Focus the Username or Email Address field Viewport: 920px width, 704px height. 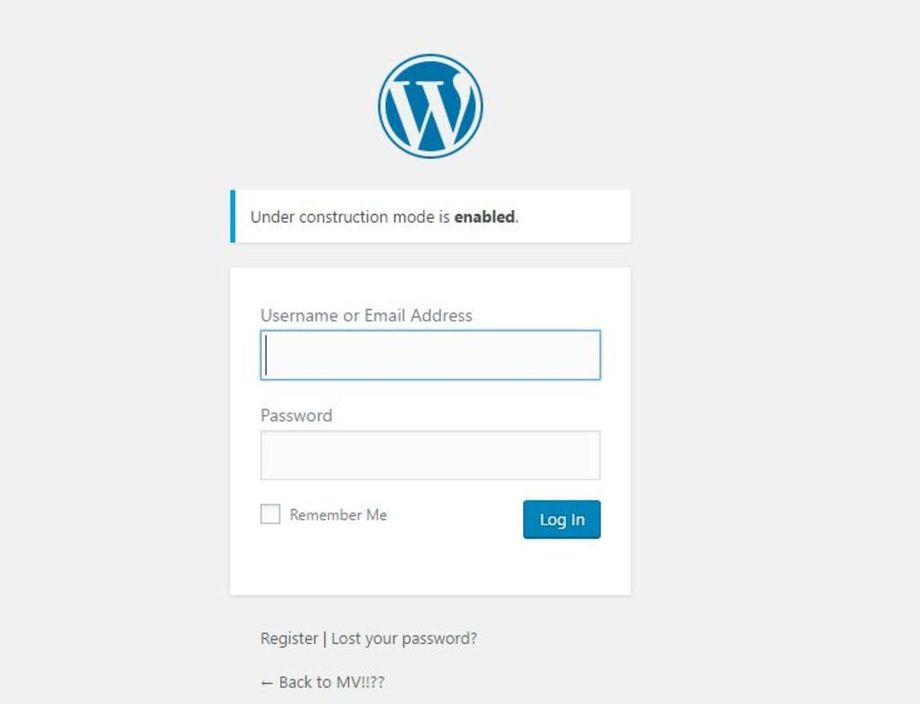(430, 355)
